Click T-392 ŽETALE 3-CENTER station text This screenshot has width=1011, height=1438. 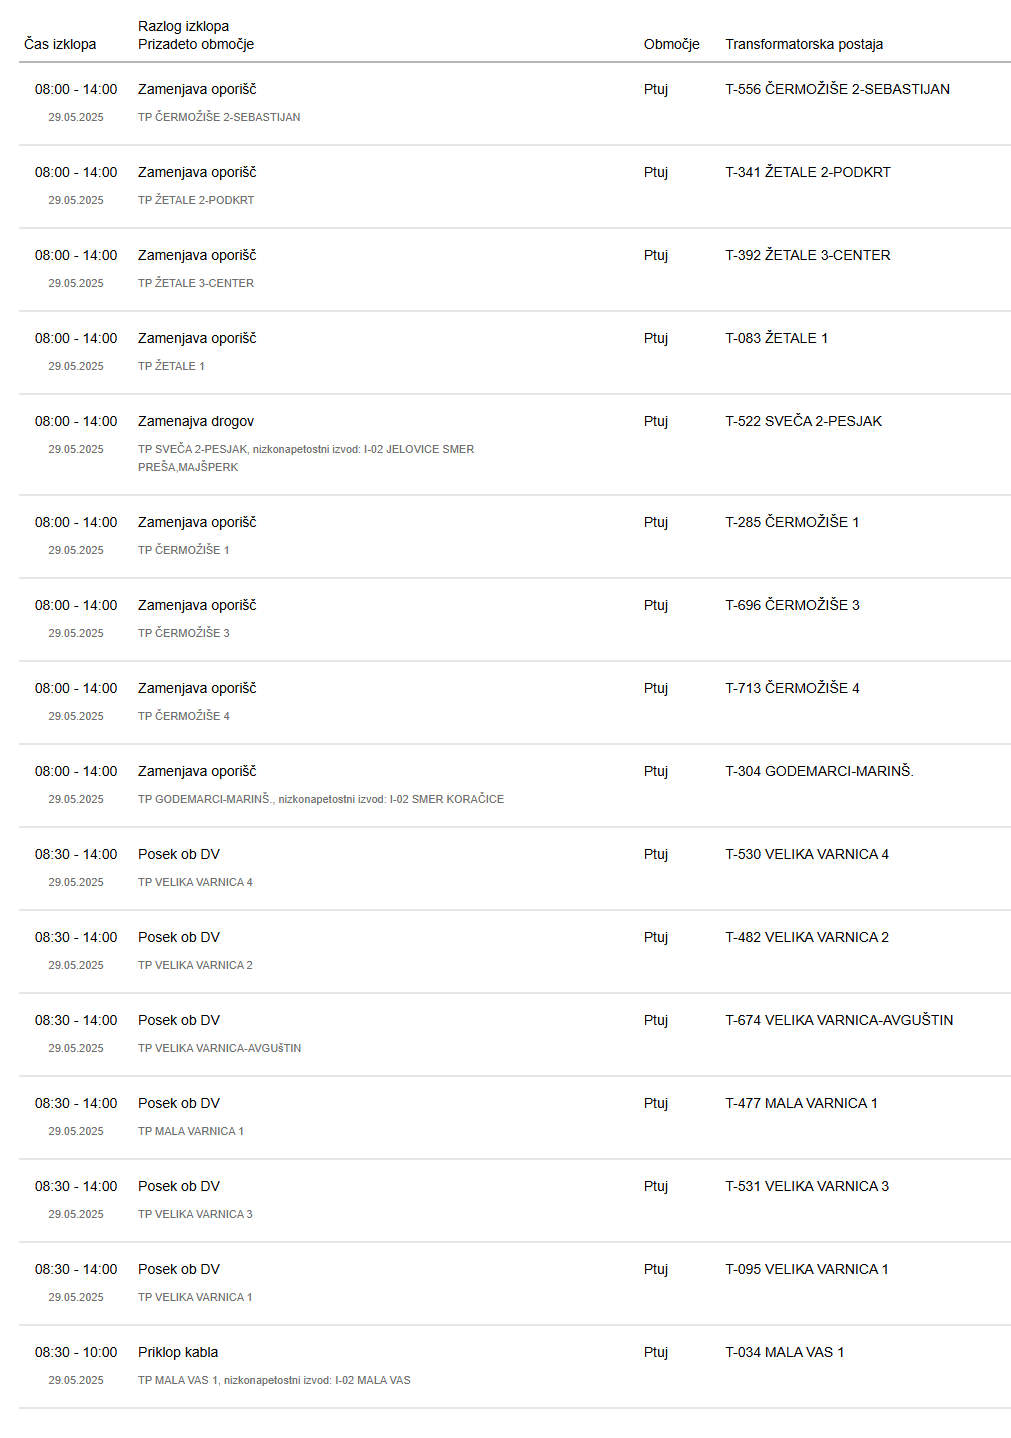(x=807, y=255)
